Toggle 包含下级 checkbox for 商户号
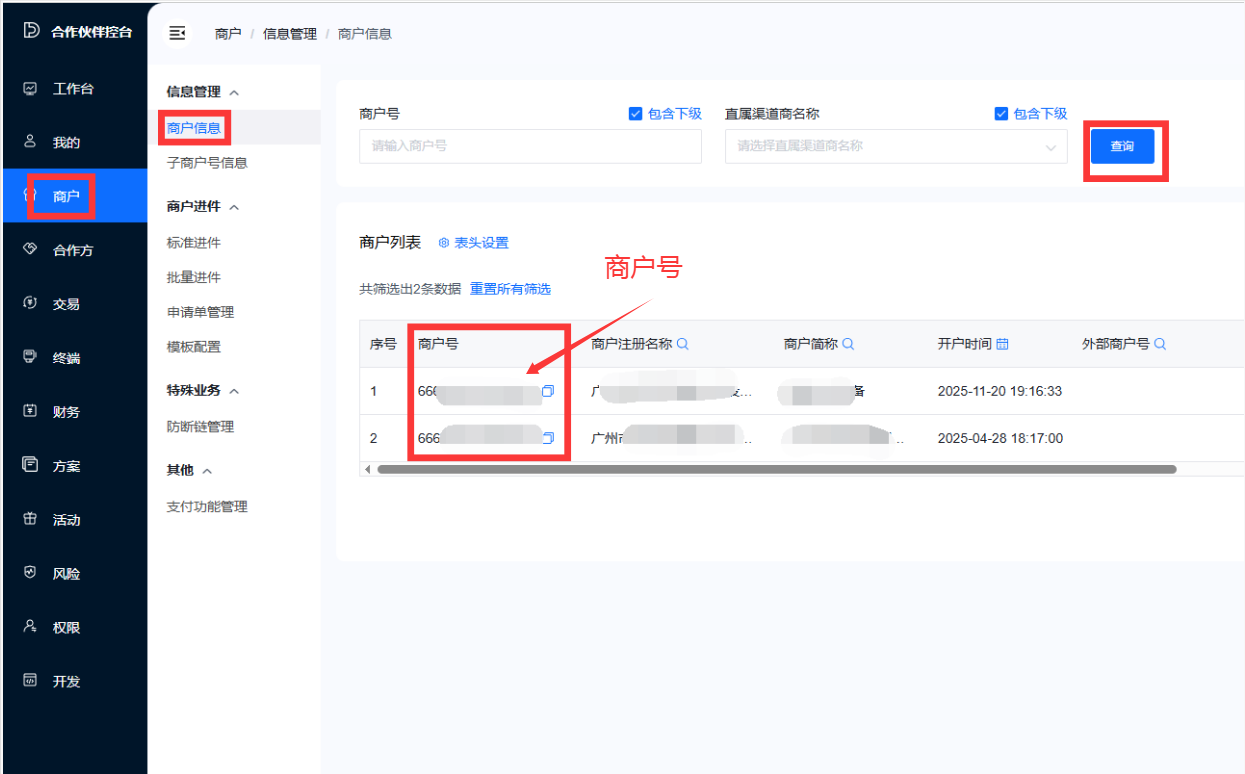The image size is (1245, 774). (x=635, y=114)
